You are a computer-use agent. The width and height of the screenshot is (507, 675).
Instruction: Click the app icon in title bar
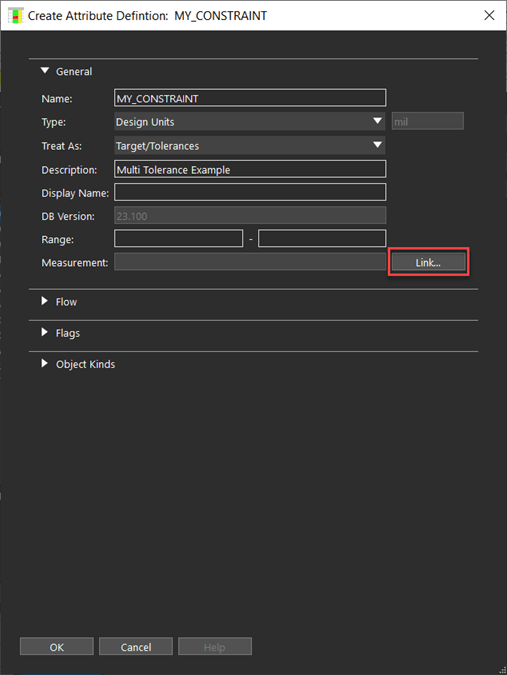pos(15,16)
